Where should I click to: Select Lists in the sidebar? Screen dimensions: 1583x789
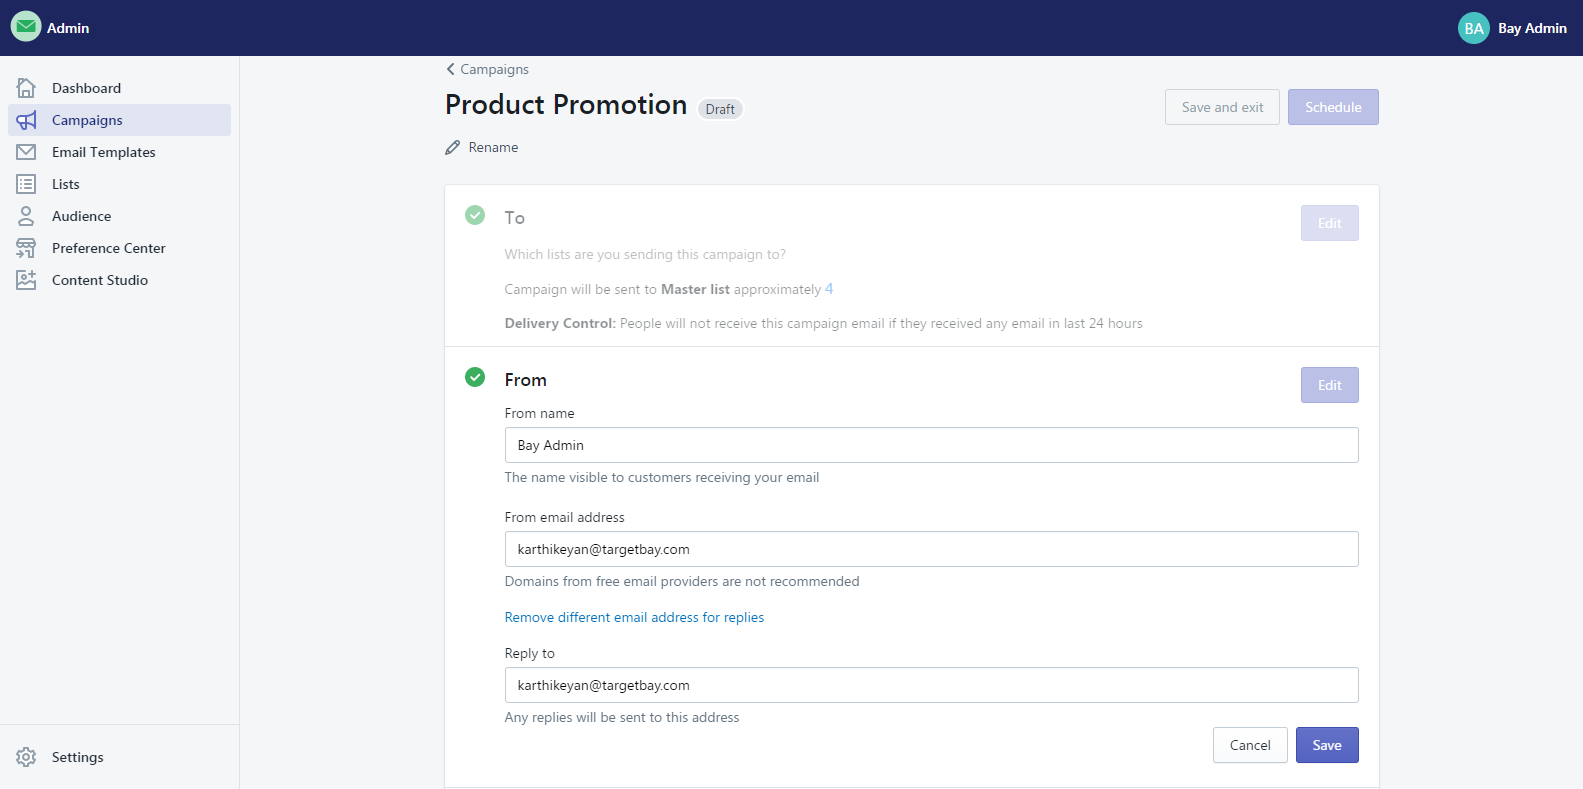click(119, 184)
